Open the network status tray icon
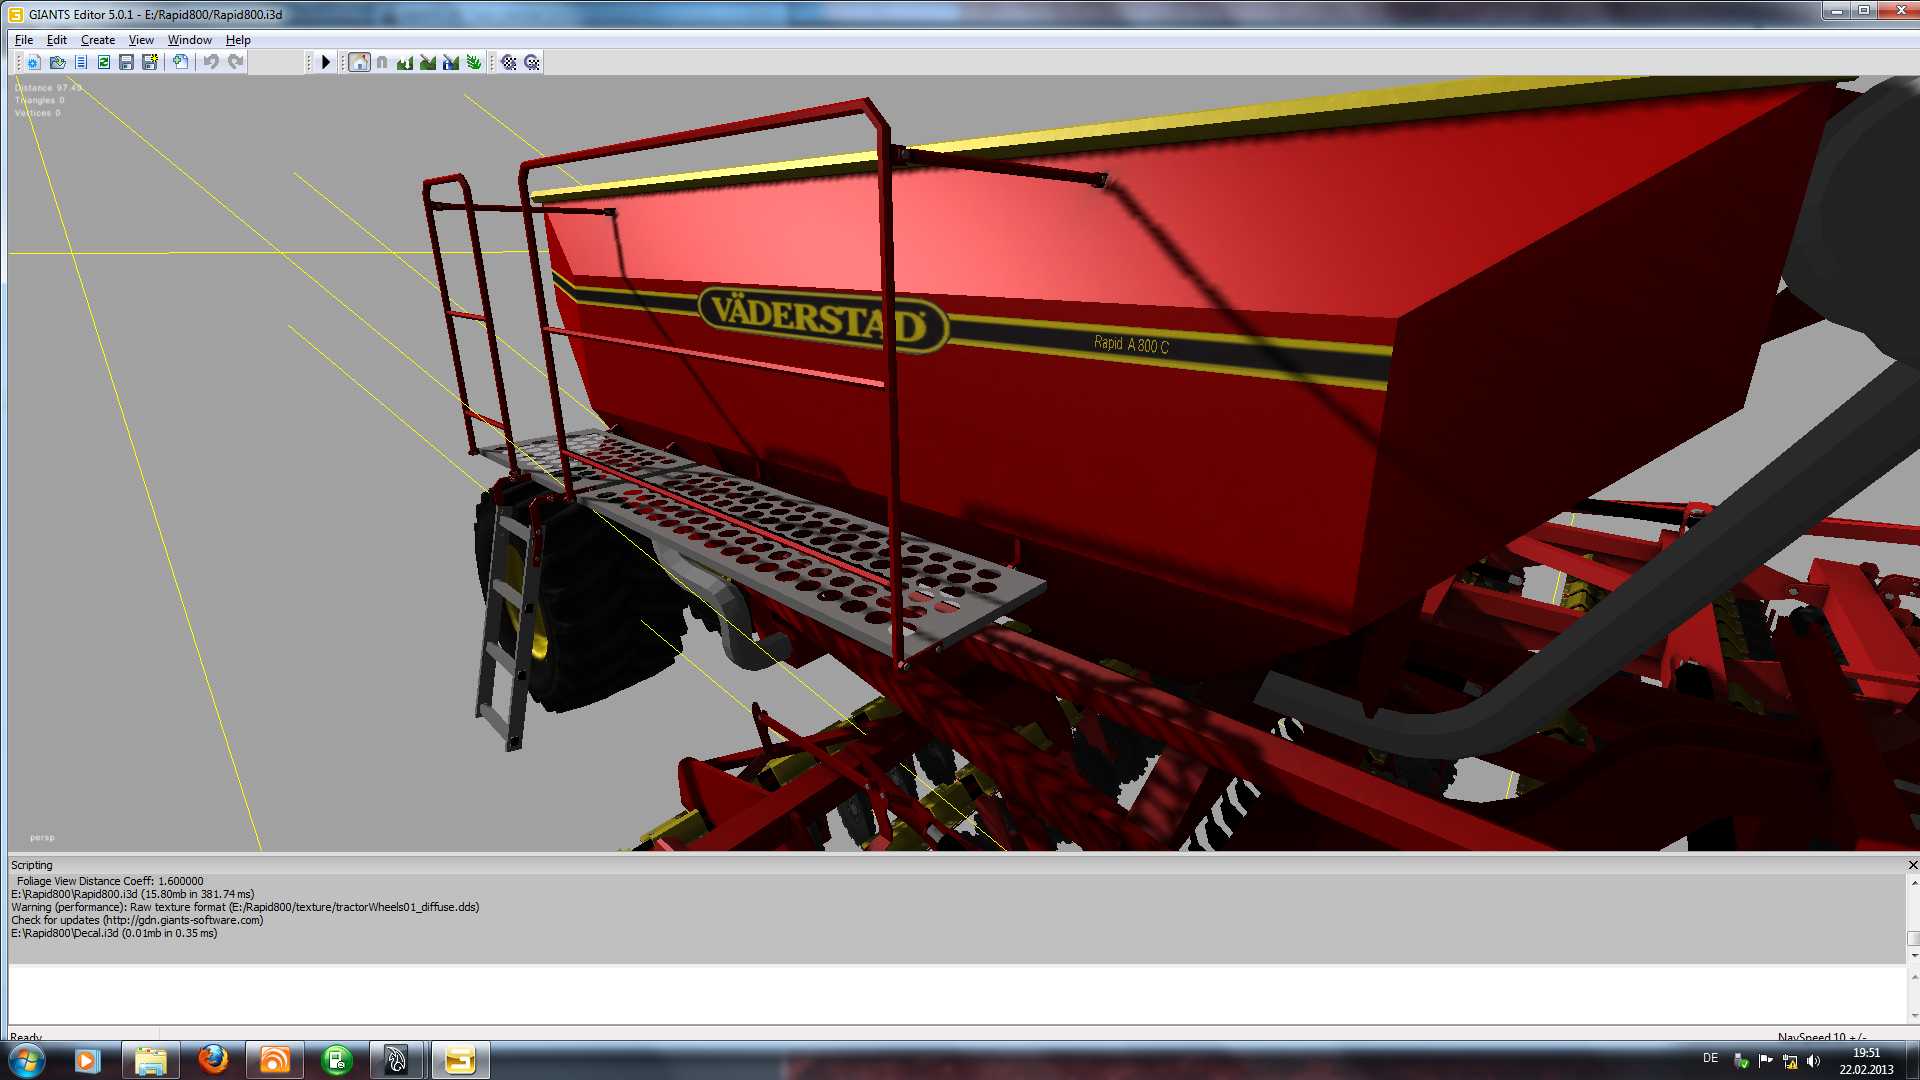The image size is (1920, 1080). [1789, 1061]
